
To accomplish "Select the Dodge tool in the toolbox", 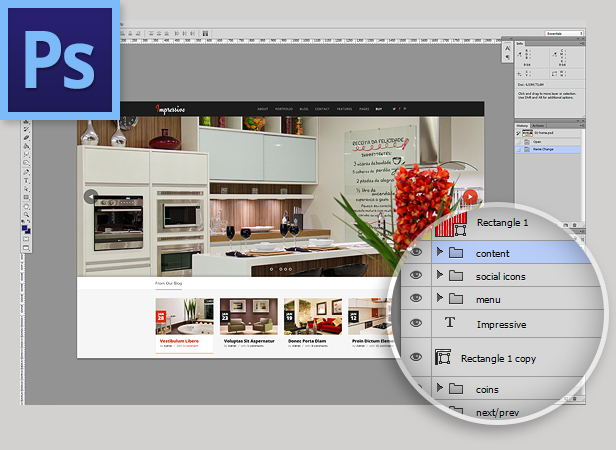I will [x=26, y=162].
